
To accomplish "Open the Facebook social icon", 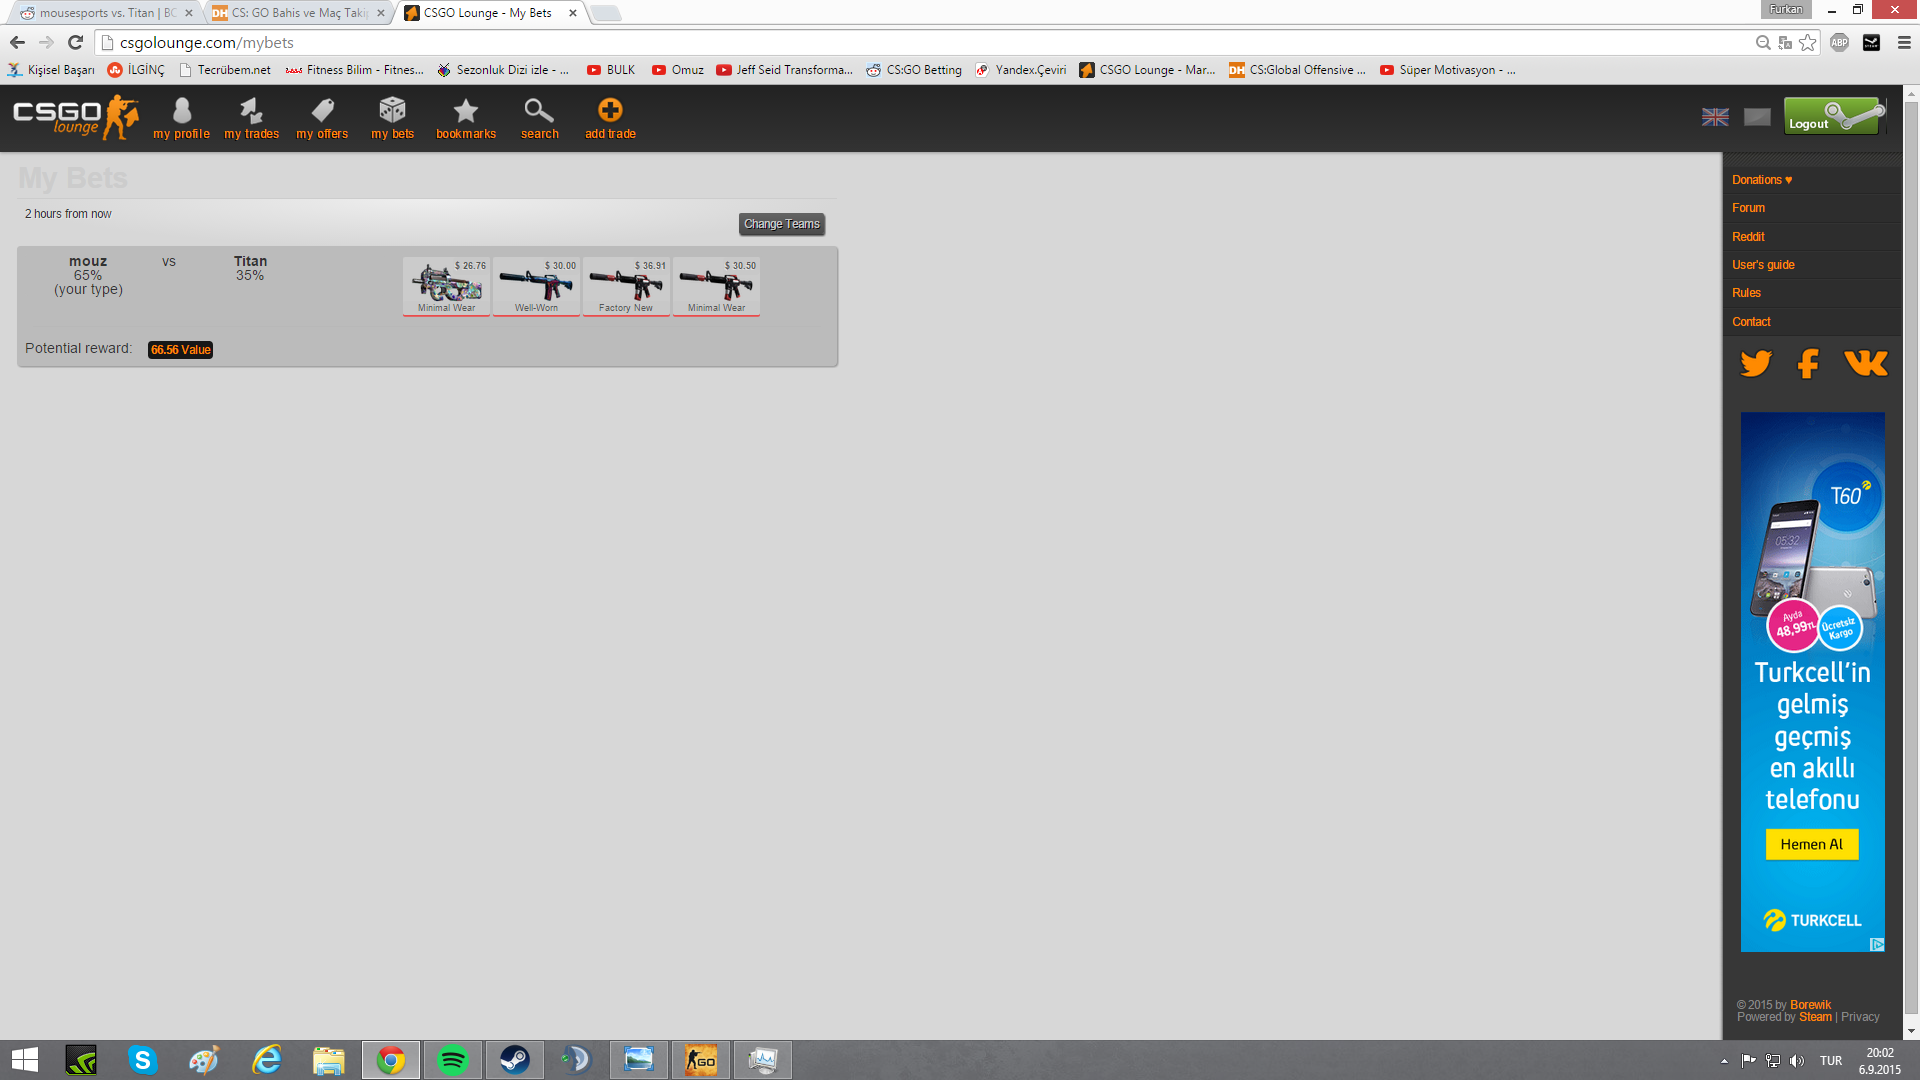I will [1808, 363].
